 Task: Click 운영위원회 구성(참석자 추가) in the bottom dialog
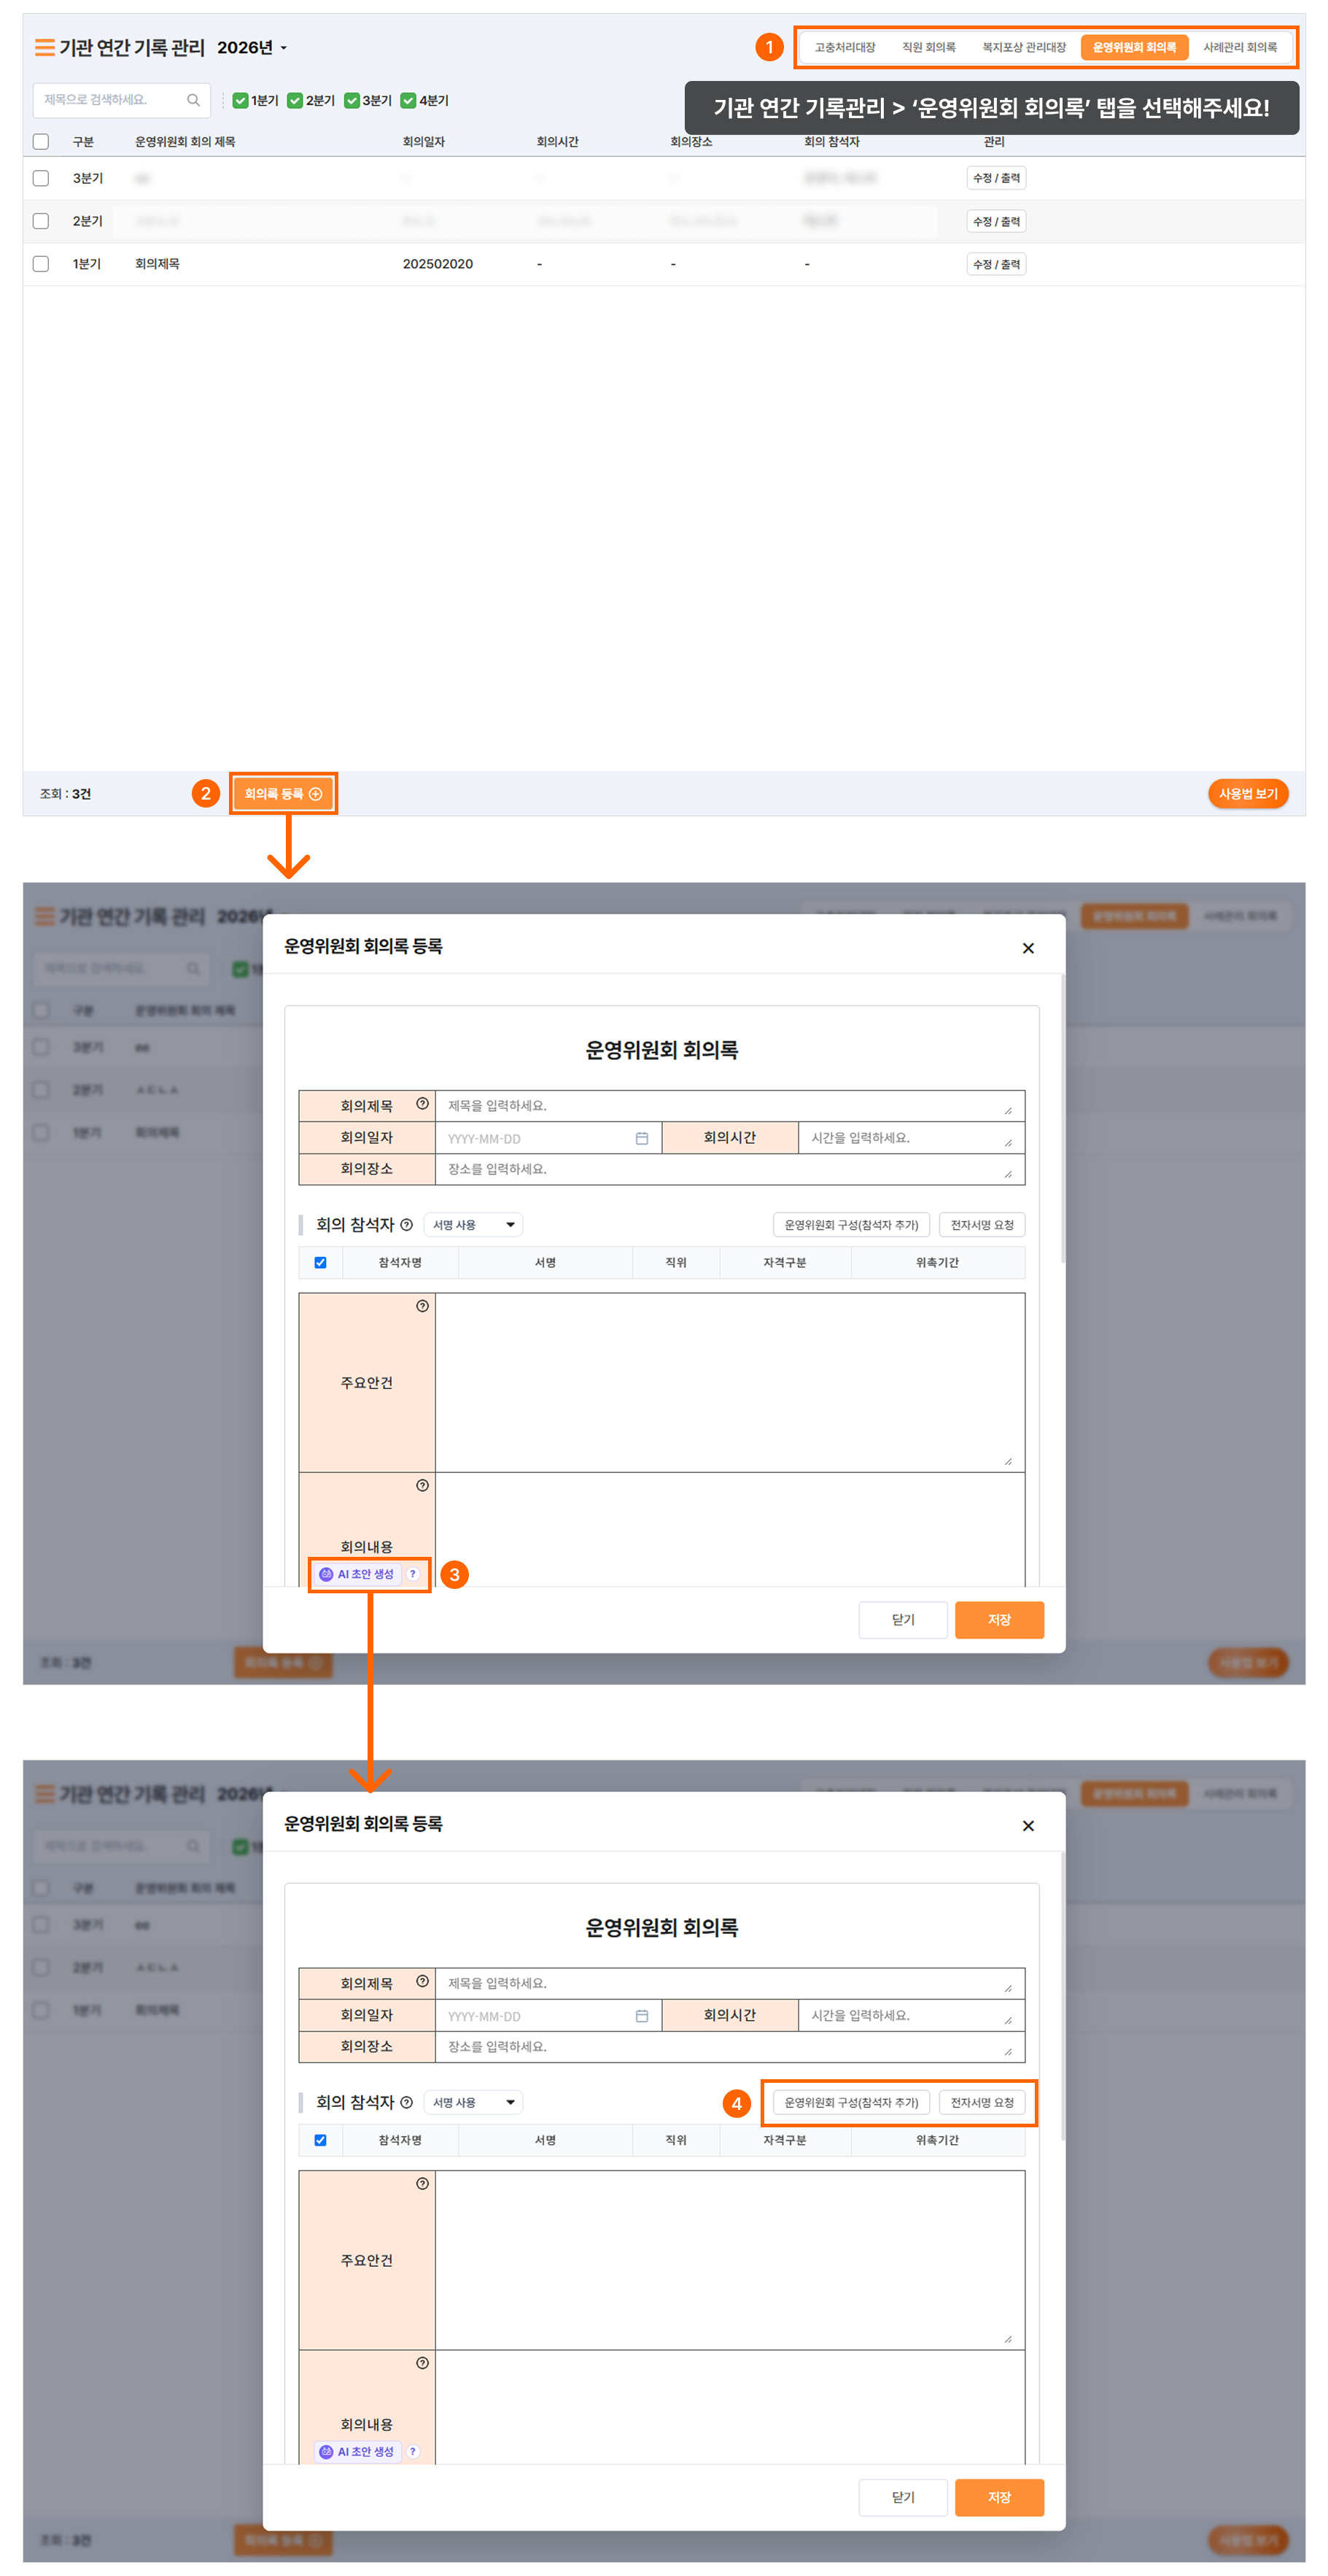tap(851, 2102)
